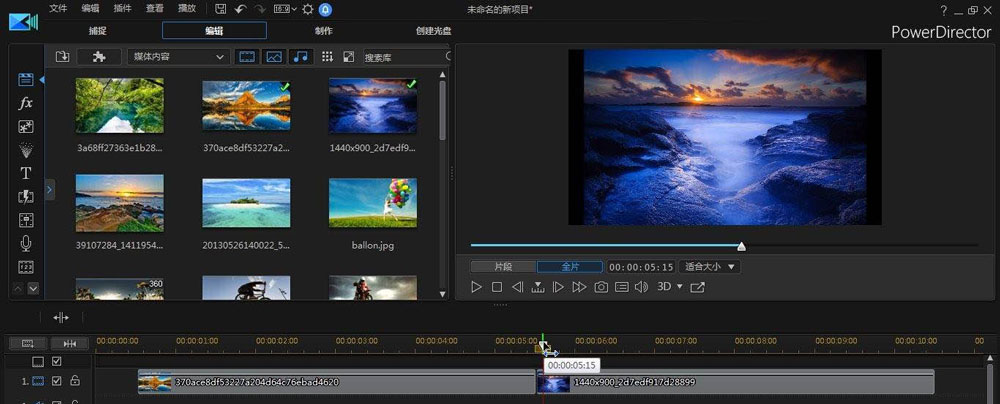
Task: Click the preview volume speaker icon
Action: pyautogui.click(x=641, y=287)
